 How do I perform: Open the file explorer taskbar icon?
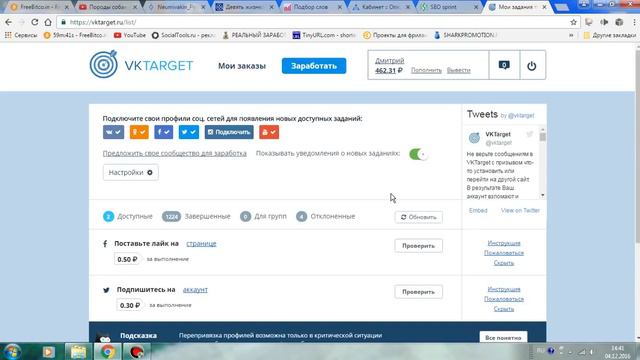(x=78, y=351)
